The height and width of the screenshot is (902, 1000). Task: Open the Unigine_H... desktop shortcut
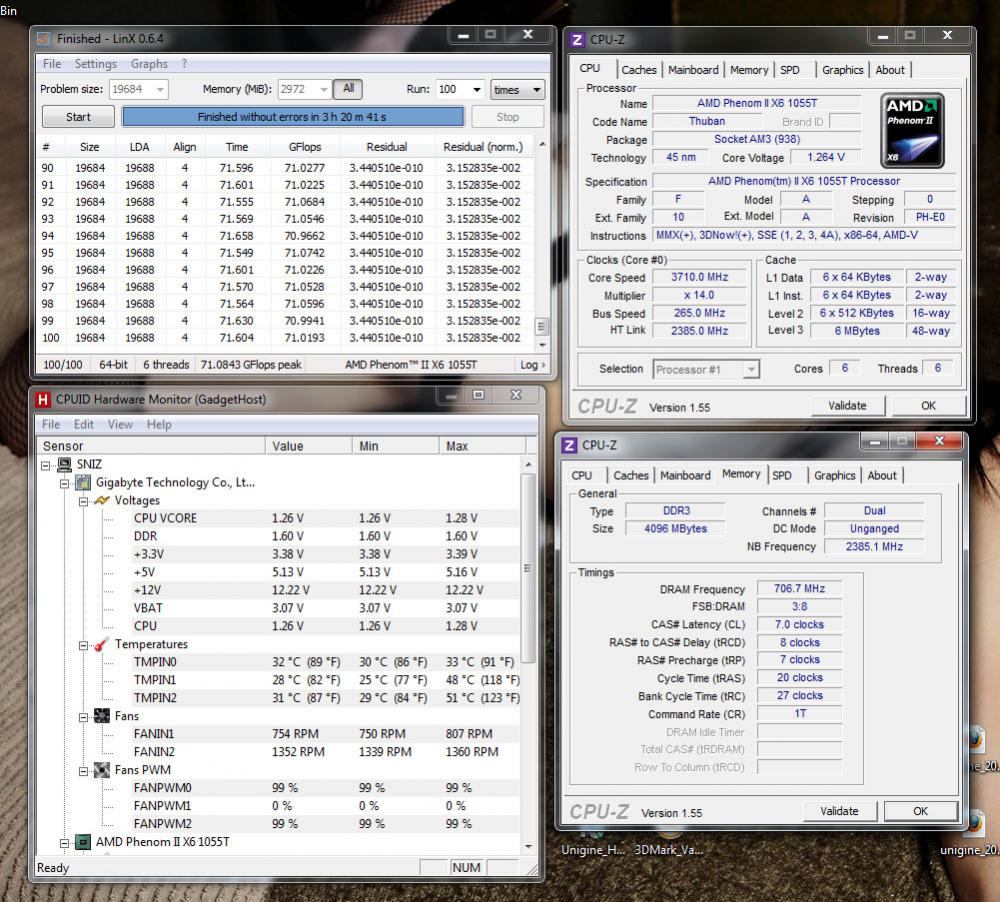(x=592, y=850)
